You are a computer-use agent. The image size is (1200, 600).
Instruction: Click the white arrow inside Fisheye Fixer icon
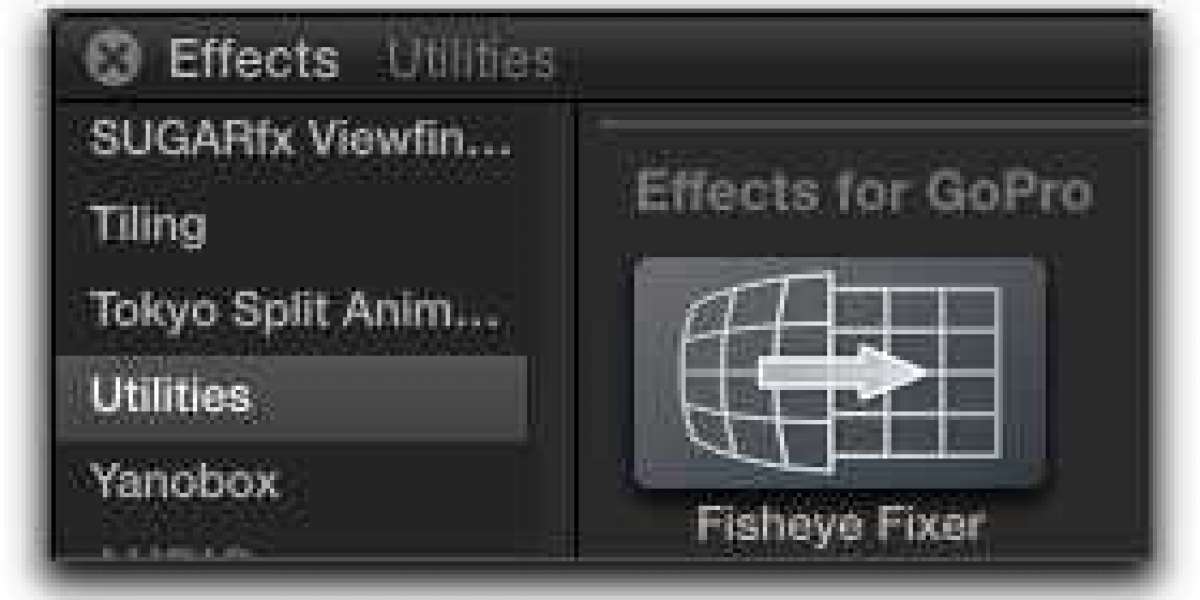click(x=842, y=374)
